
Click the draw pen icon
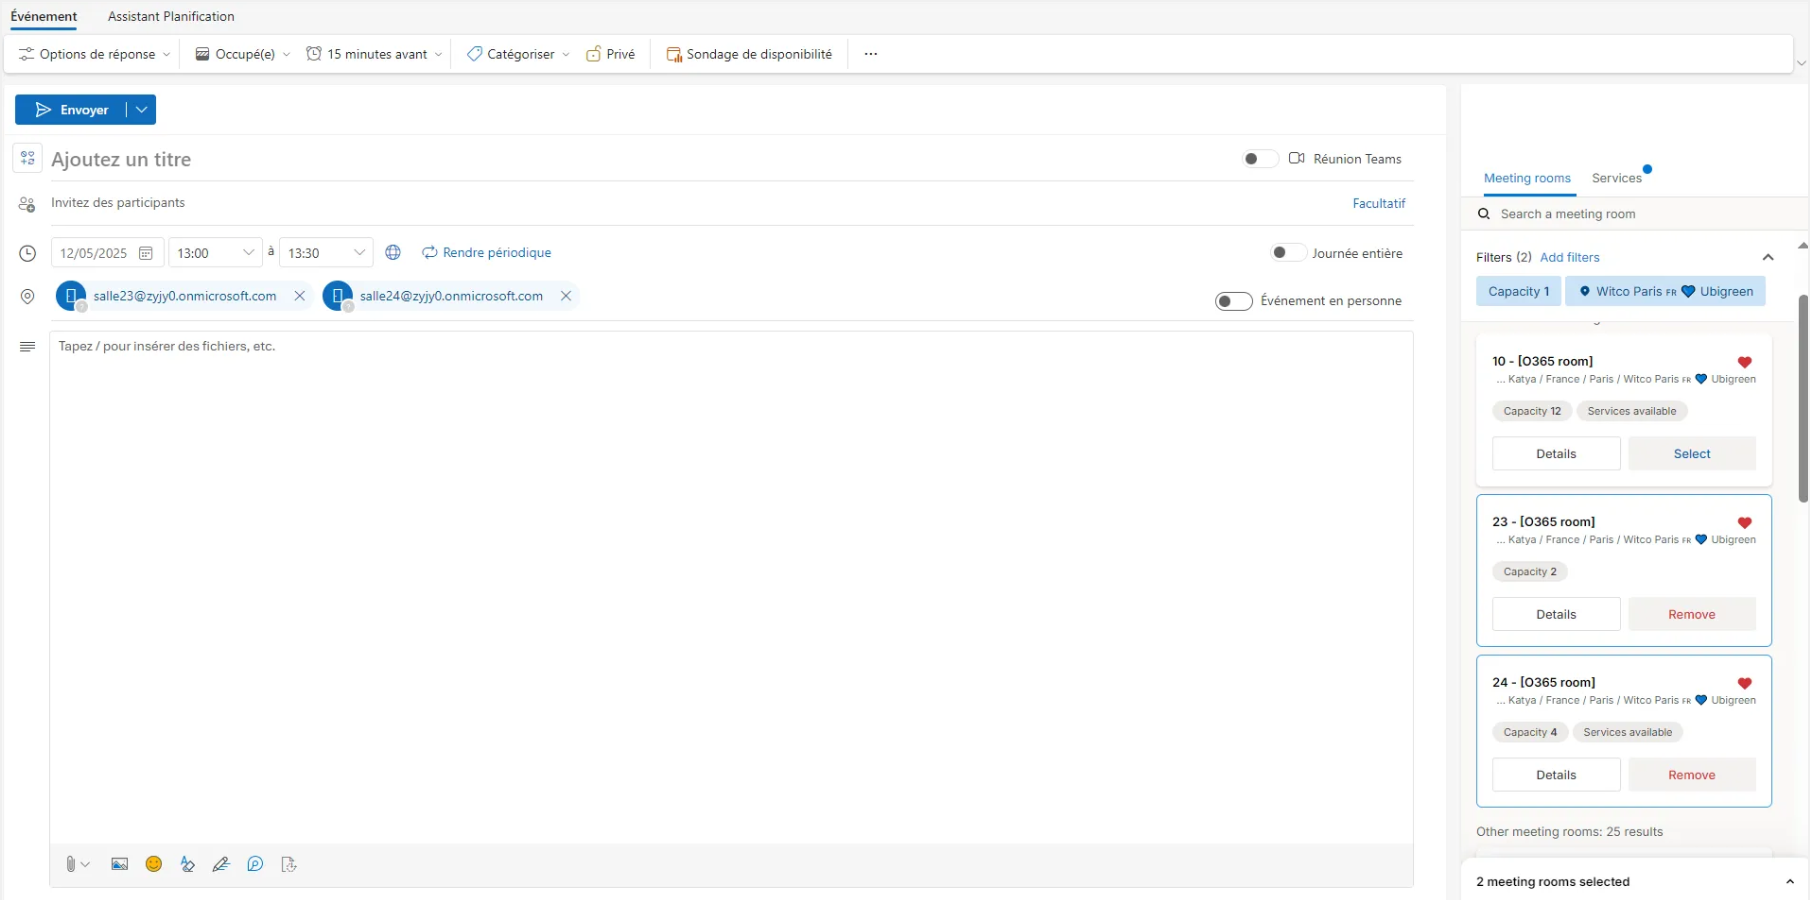tap(221, 864)
